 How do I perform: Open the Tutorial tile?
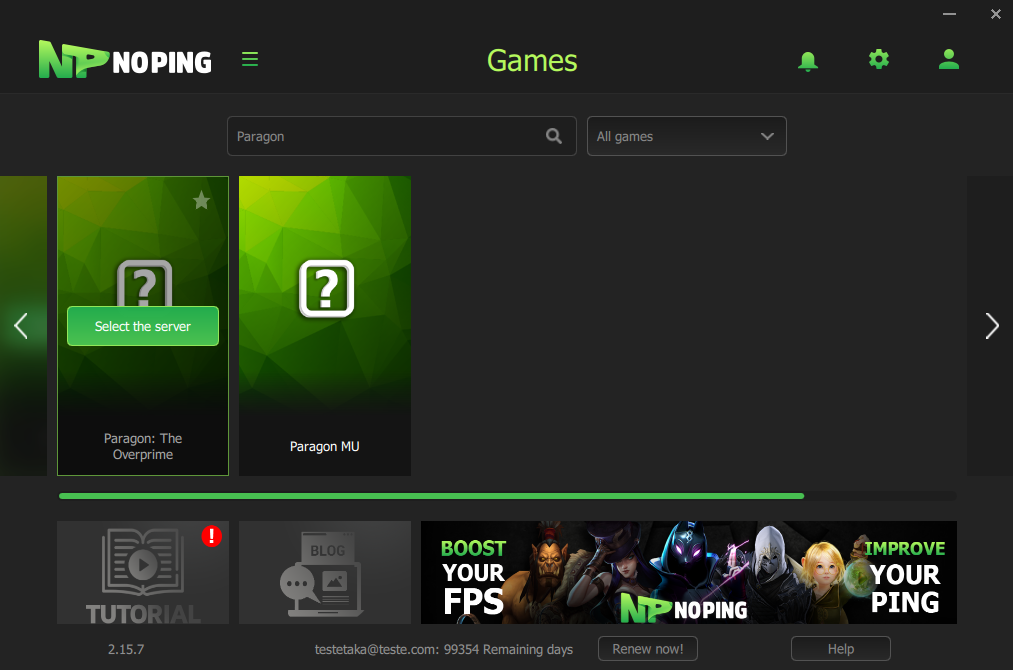(143, 572)
